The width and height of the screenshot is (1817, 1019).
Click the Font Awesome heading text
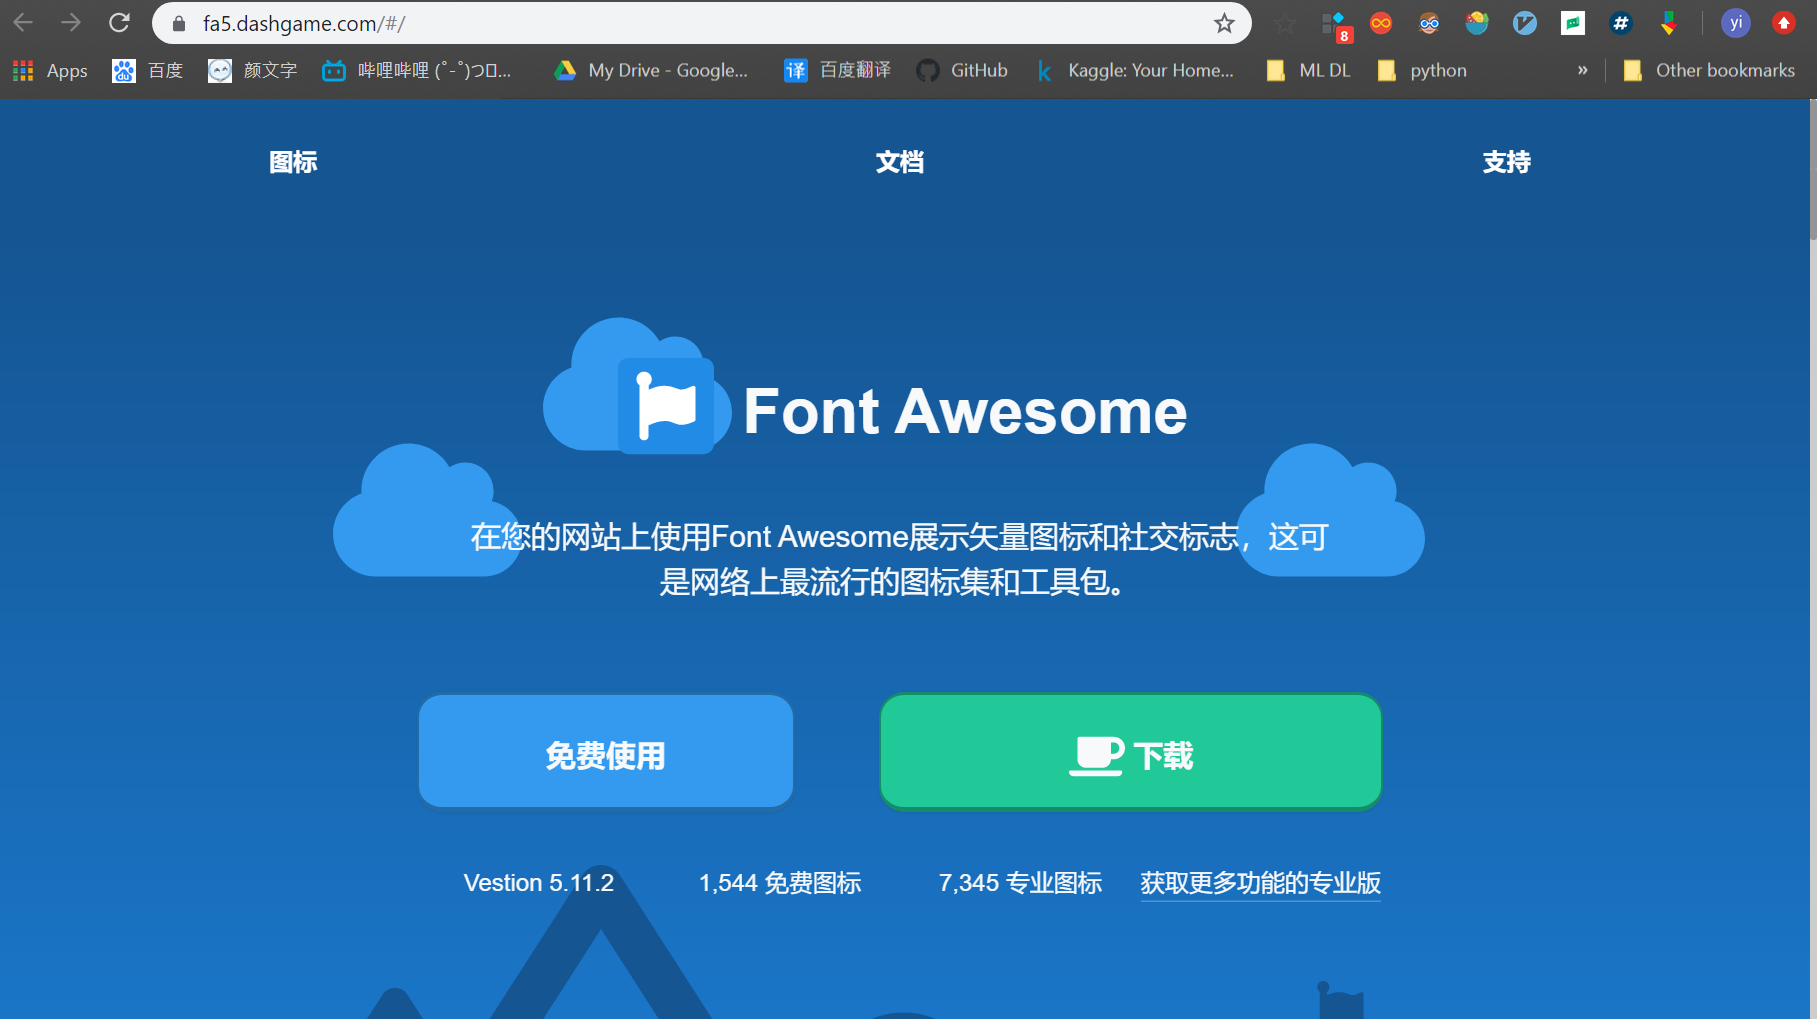pyautogui.click(x=965, y=411)
